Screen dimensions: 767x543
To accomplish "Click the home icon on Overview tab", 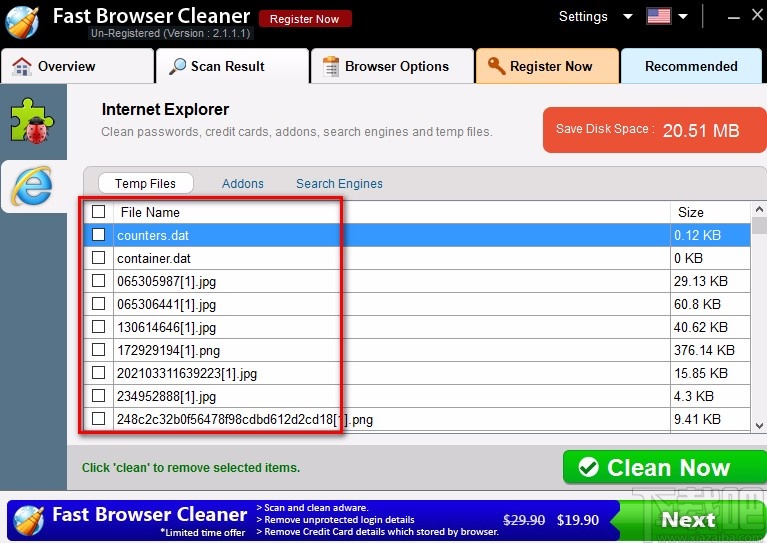I will pyautogui.click(x=22, y=67).
